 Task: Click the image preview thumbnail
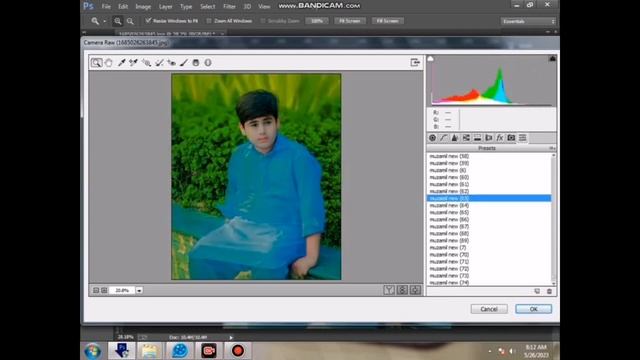click(x=256, y=177)
